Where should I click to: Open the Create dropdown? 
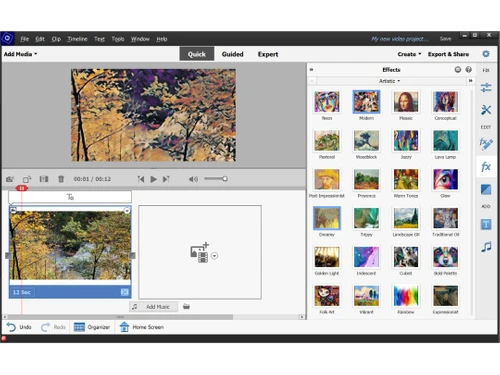pos(409,54)
